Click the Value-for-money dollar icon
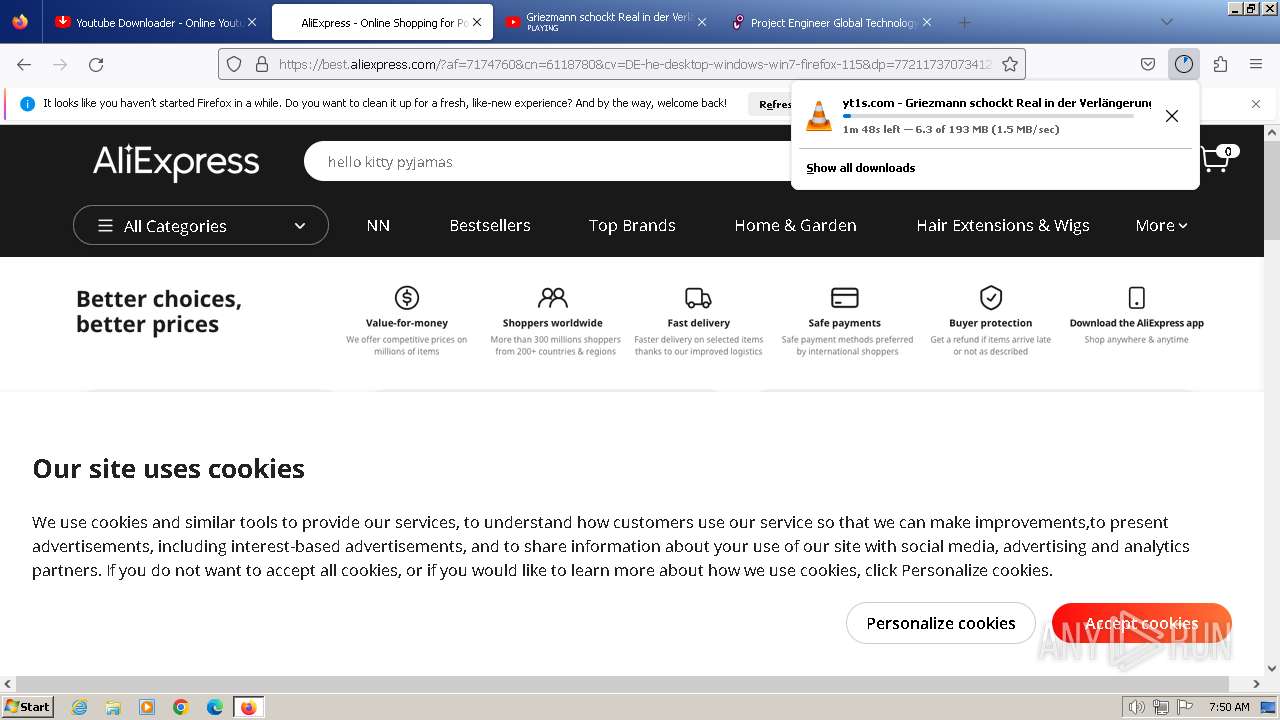 point(407,297)
